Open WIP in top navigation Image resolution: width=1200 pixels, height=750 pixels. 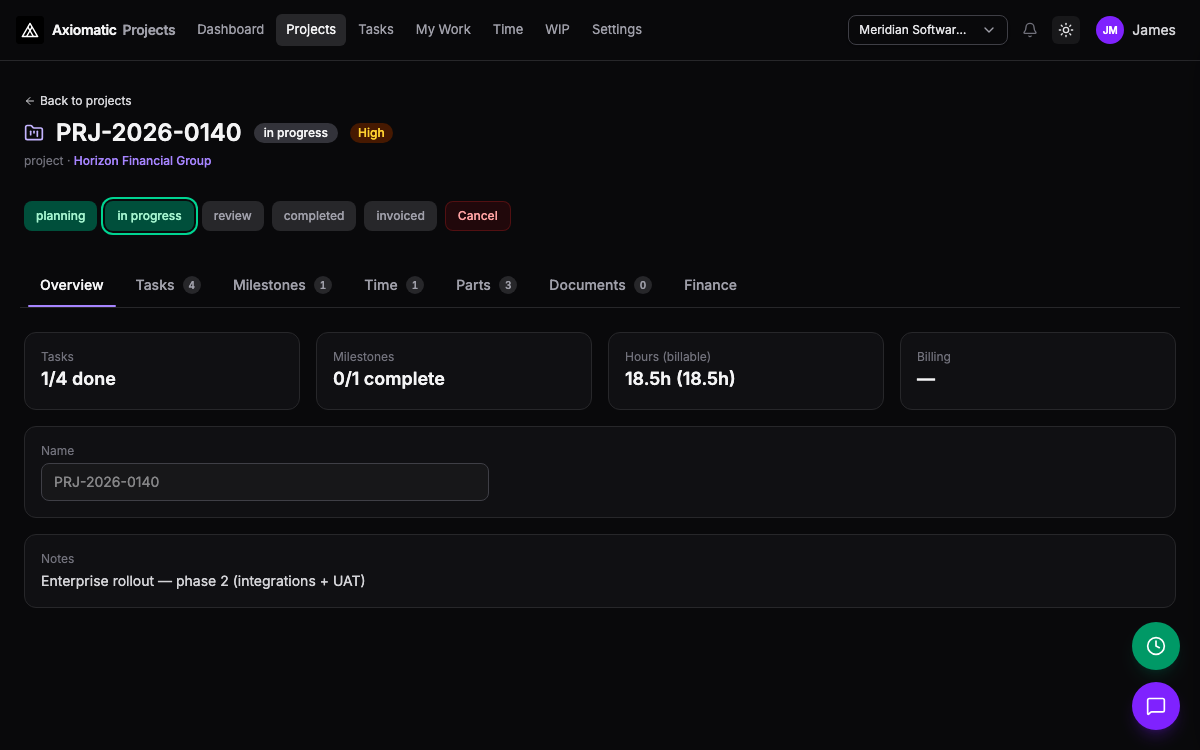pyautogui.click(x=557, y=30)
